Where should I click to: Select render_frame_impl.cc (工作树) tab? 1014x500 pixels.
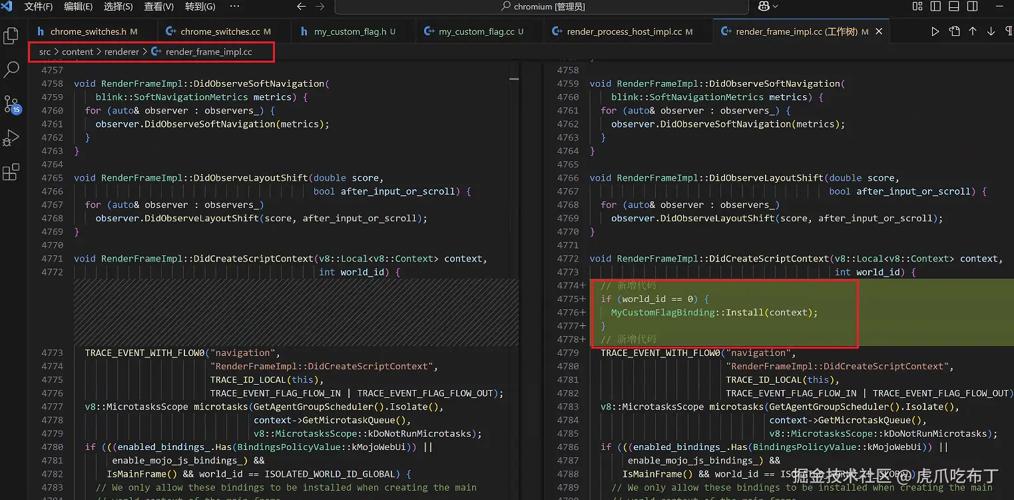pyautogui.click(x=800, y=31)
